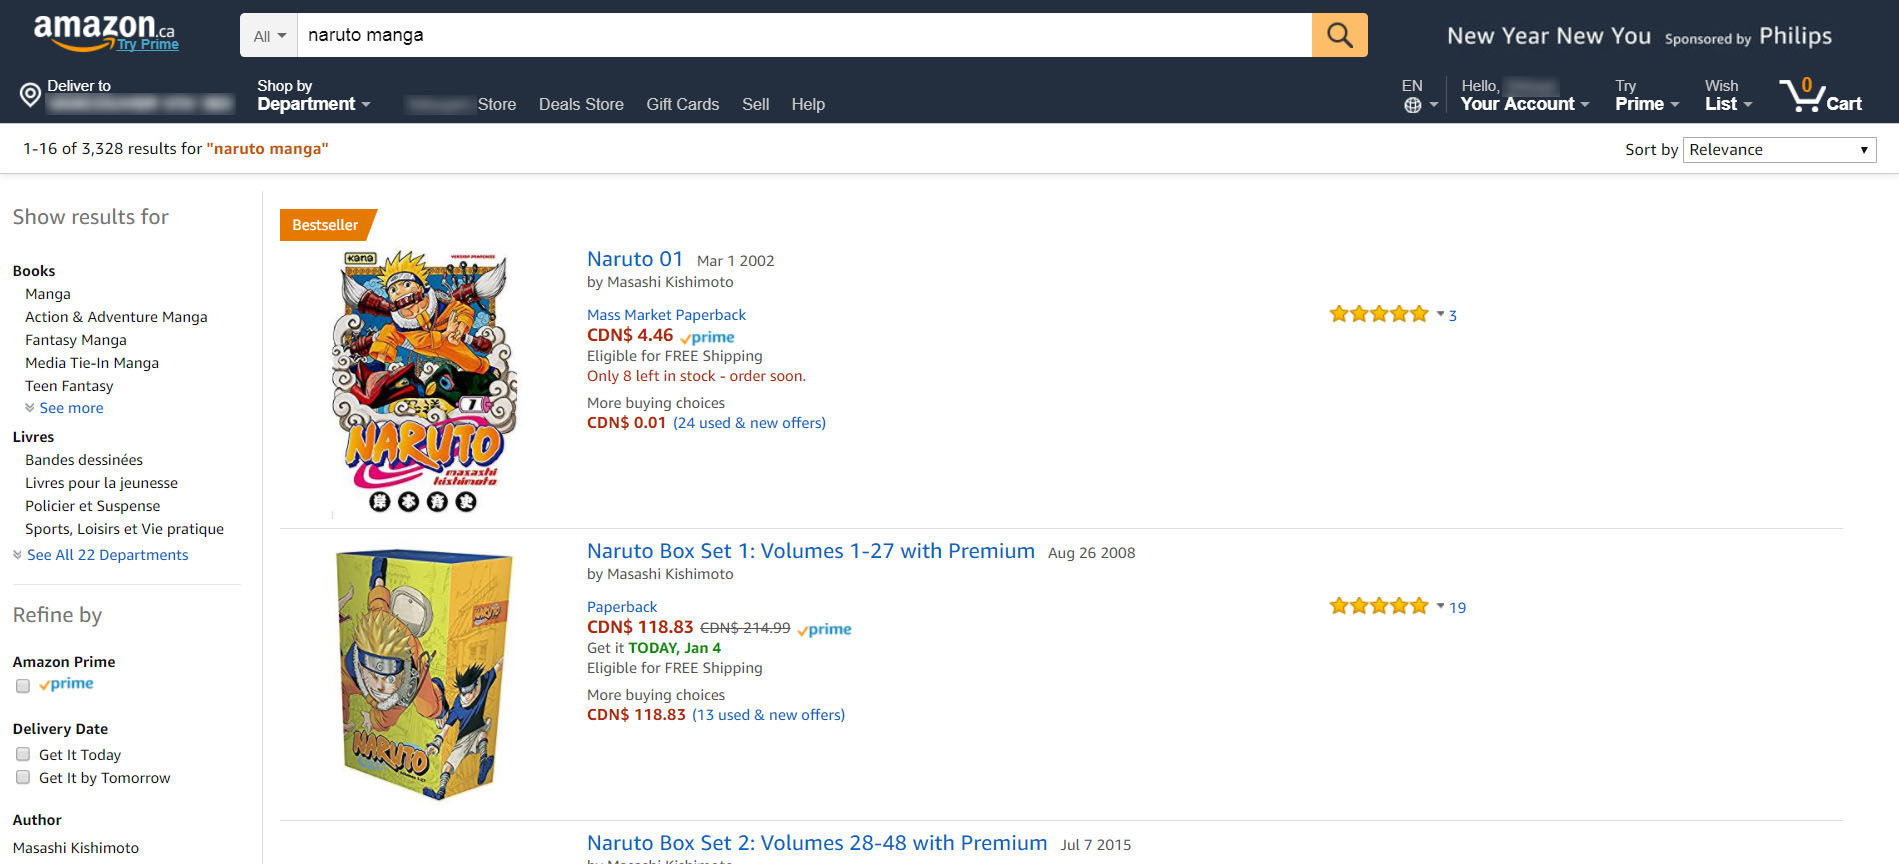Filter by Fantasy Manga
Viewport: 1899px width, 864px height.
point(76,340)
